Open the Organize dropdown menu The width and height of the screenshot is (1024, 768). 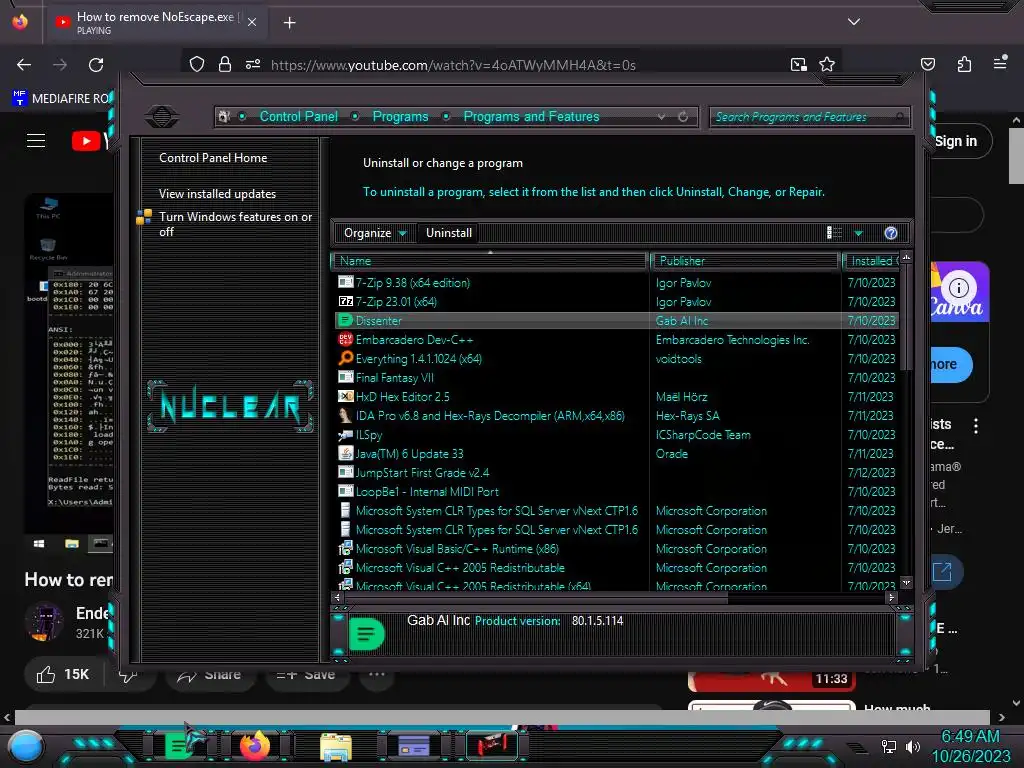click(375, 233)
